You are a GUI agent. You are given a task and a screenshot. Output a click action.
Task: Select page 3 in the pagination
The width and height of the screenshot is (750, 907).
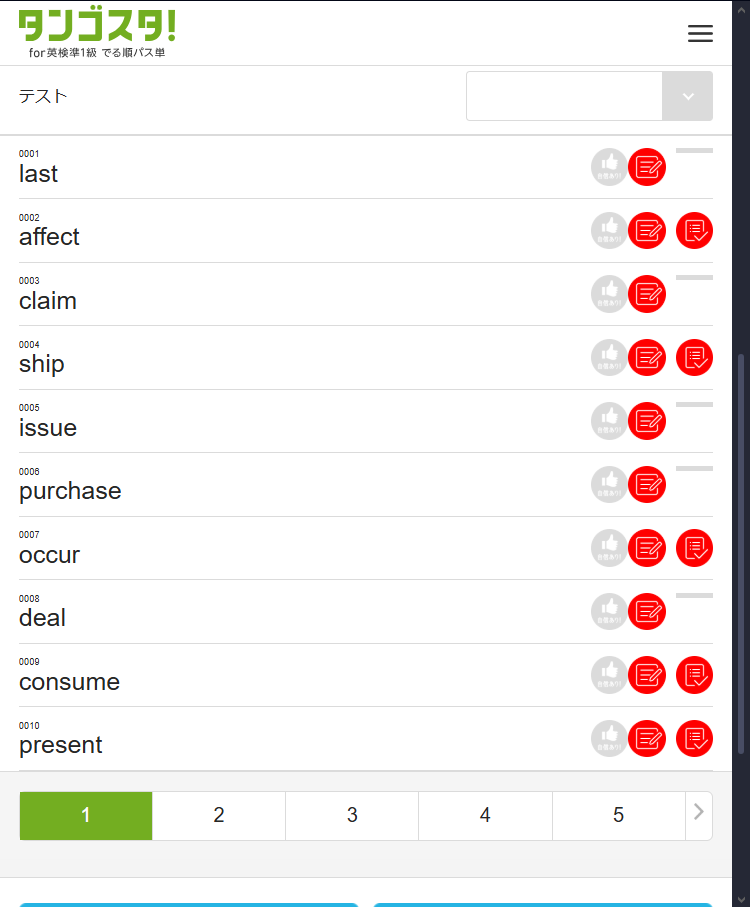(x=352, y=816)
